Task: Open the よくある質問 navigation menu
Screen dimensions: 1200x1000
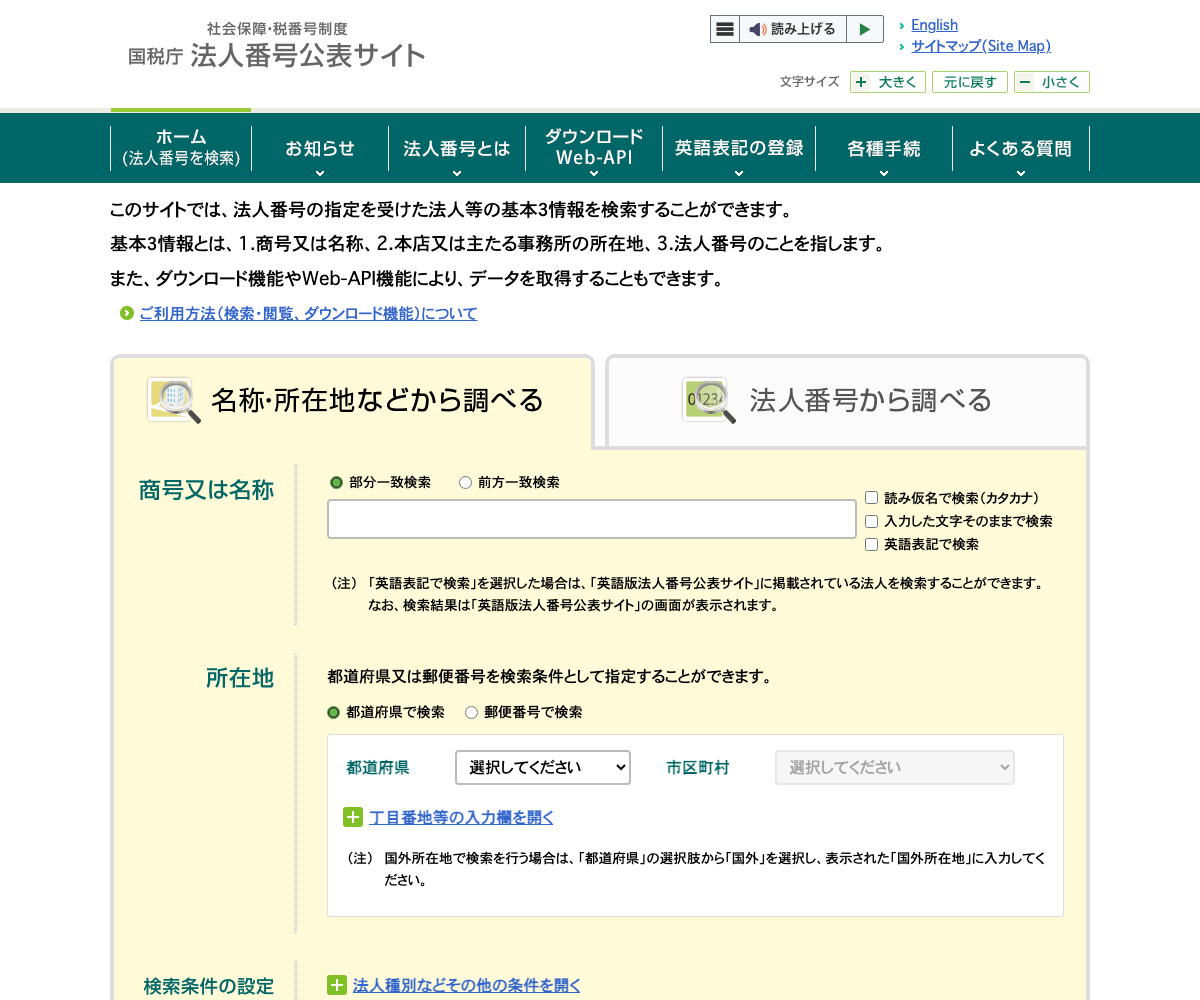Action: 1020,148
